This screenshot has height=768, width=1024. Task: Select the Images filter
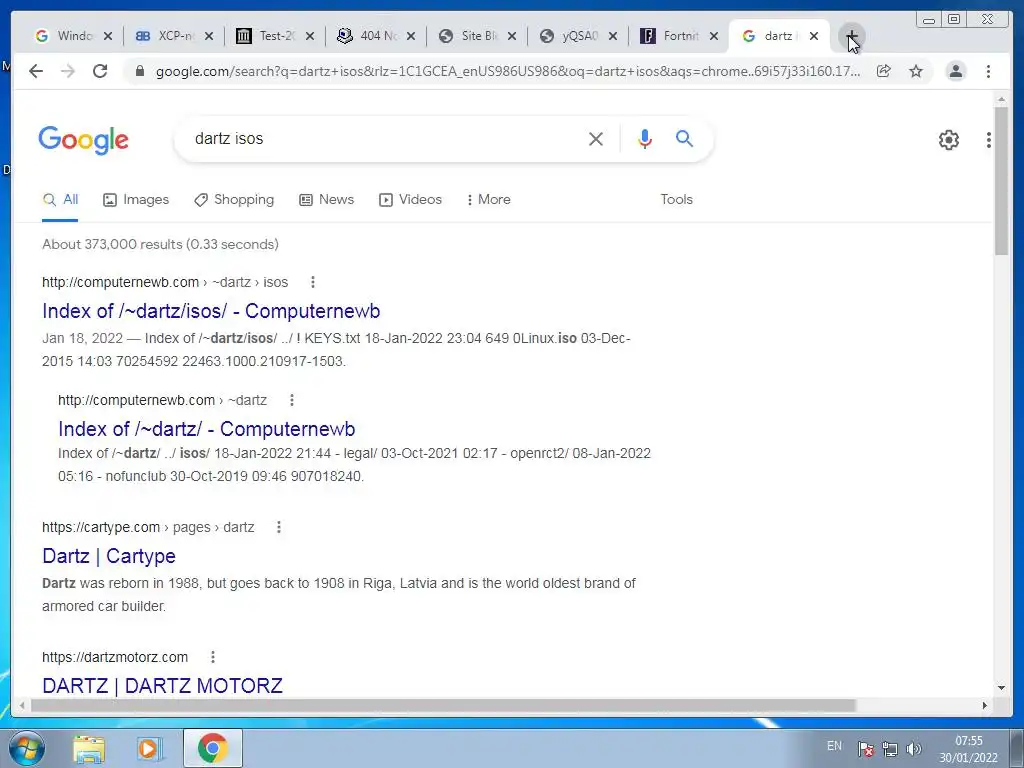[136, 200]
